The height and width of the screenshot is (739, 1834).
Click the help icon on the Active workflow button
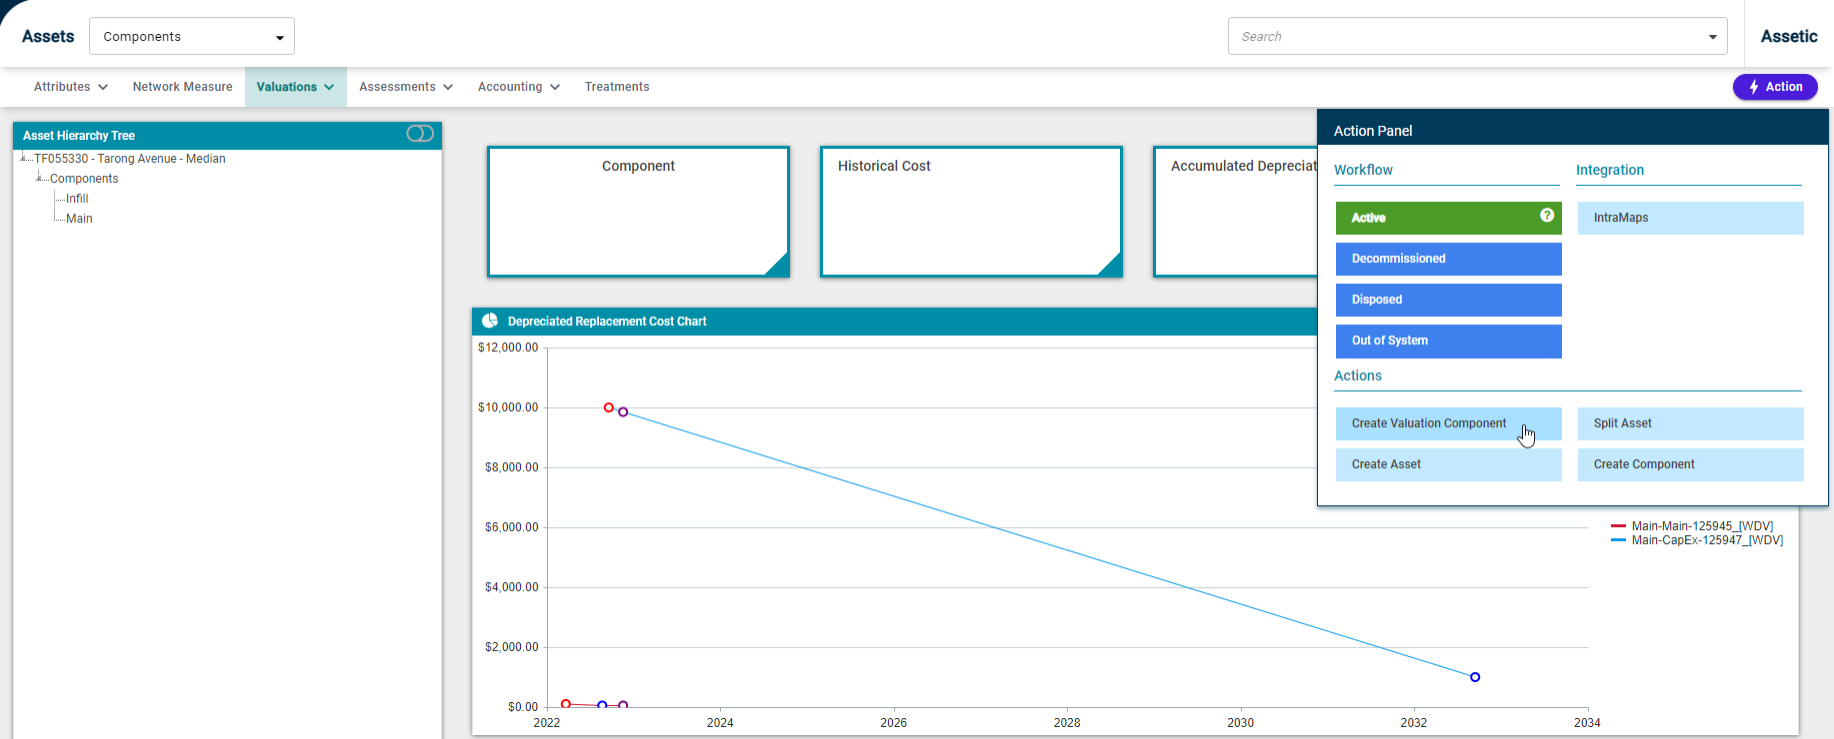(1546, 216)
